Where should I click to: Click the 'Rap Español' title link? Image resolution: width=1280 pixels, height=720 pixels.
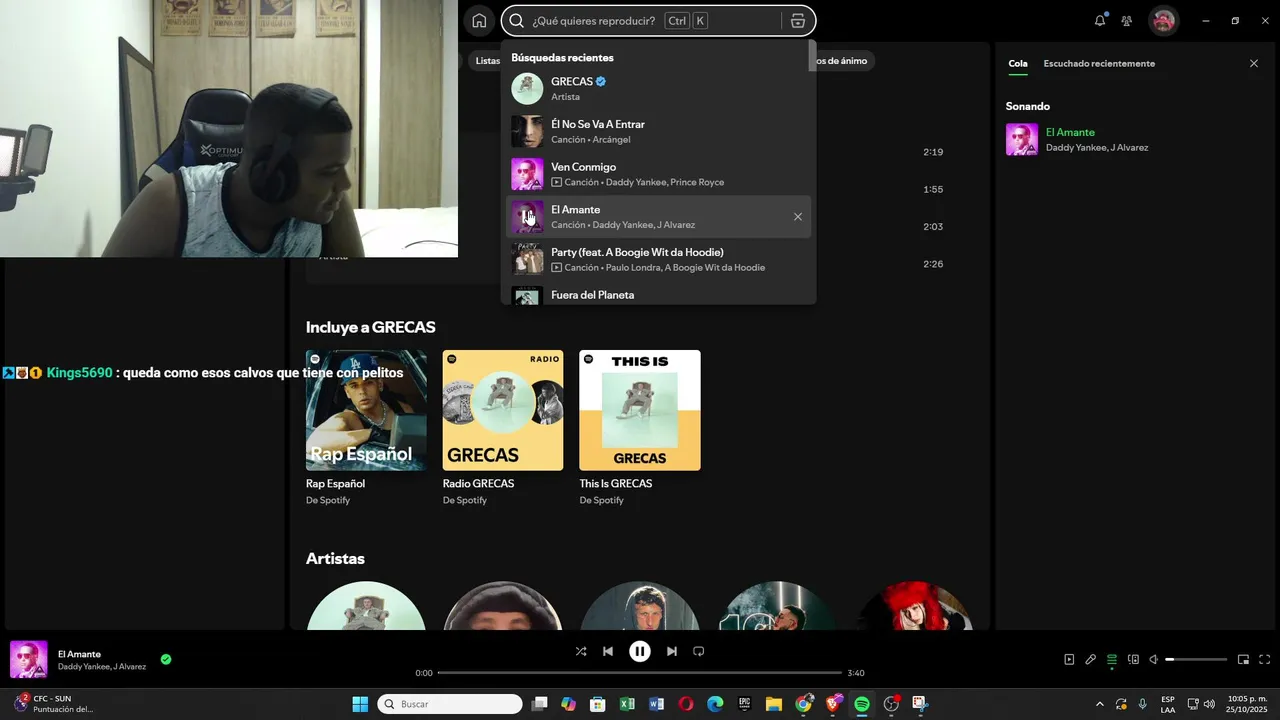tap(335, 484)
